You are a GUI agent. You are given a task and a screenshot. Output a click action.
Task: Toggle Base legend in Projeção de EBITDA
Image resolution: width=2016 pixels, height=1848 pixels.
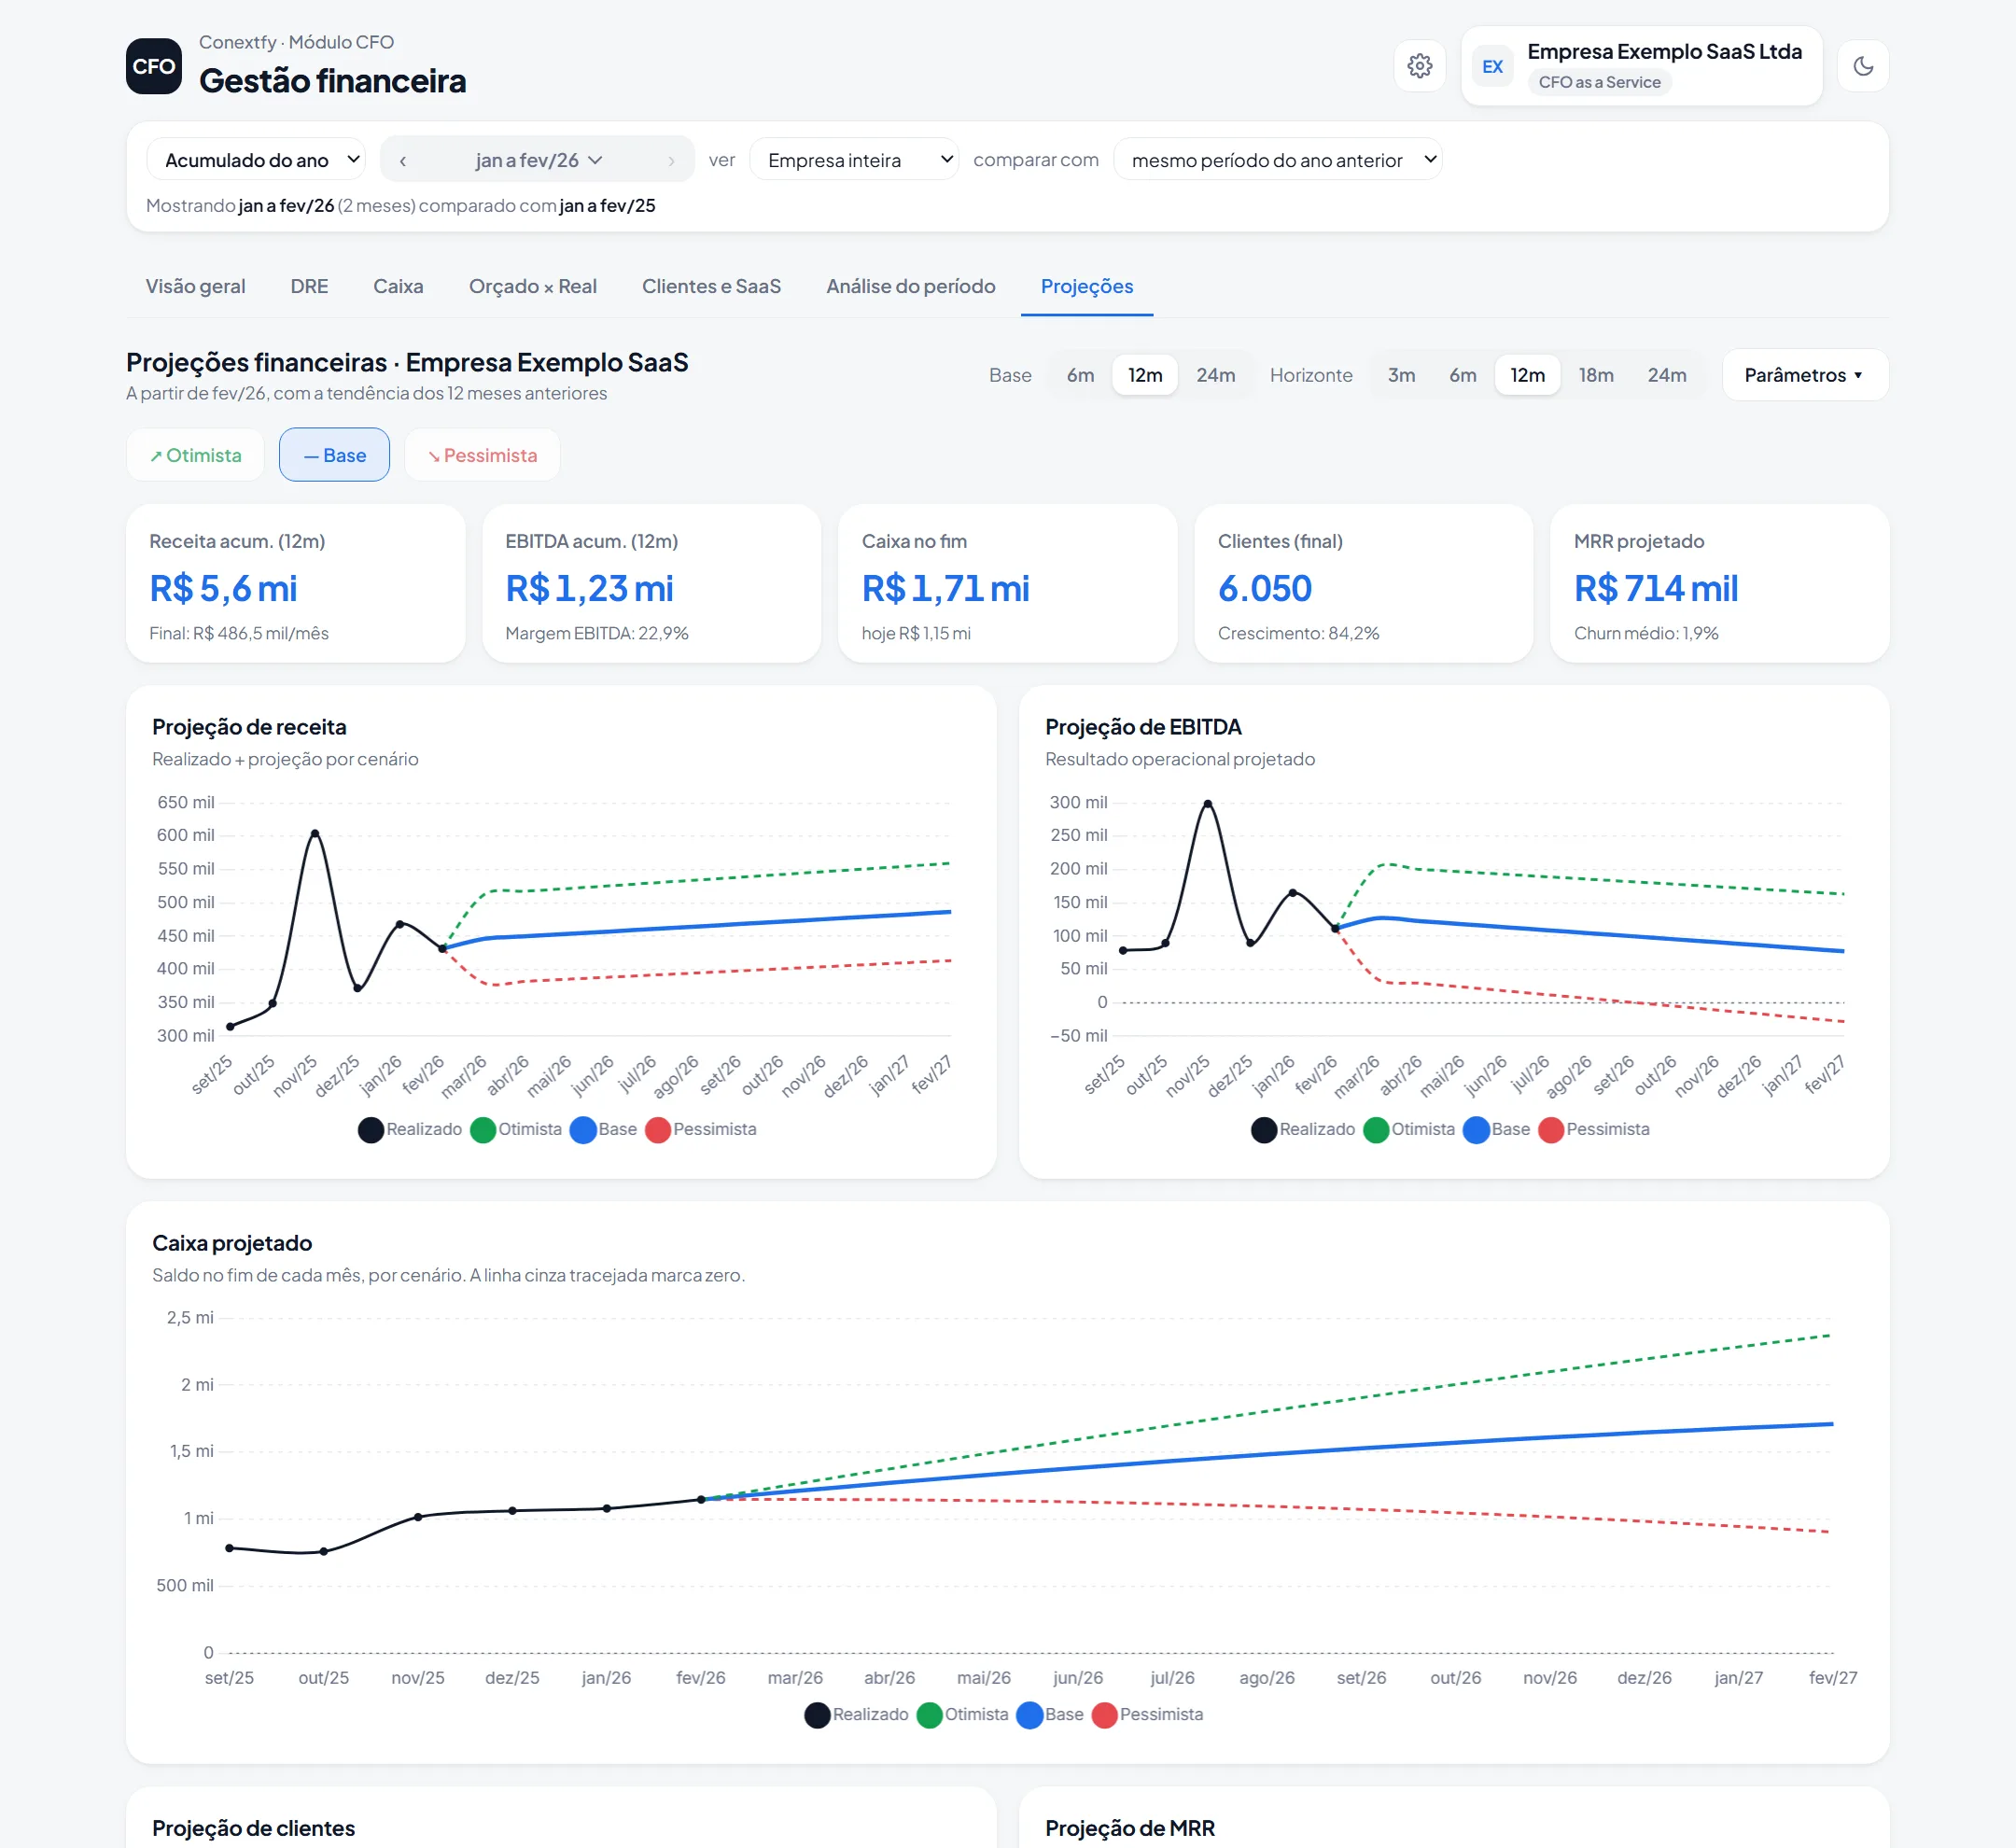(1496, 1129)
